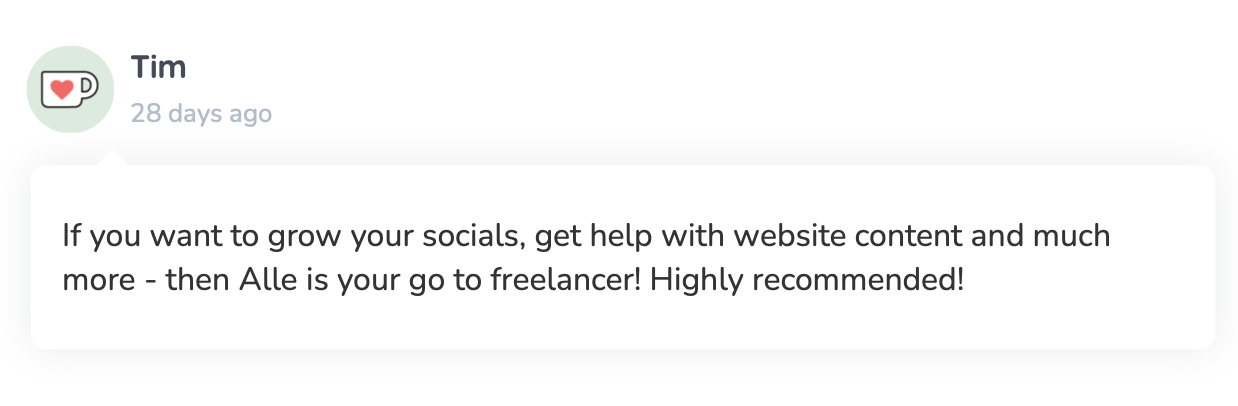The width and height of the screenshot is (1238, 406).
Task: Click the coffee cup avatar icon
Action: 69,90
